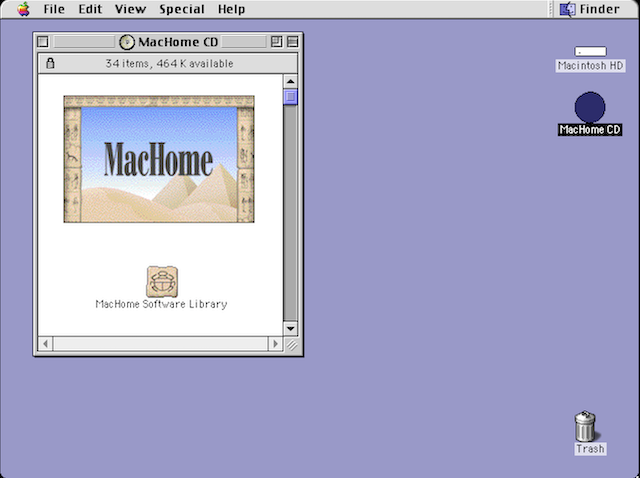Click the left scroll arrow
Viewport: 640px width, 478px height.
(x=45, y=344)
